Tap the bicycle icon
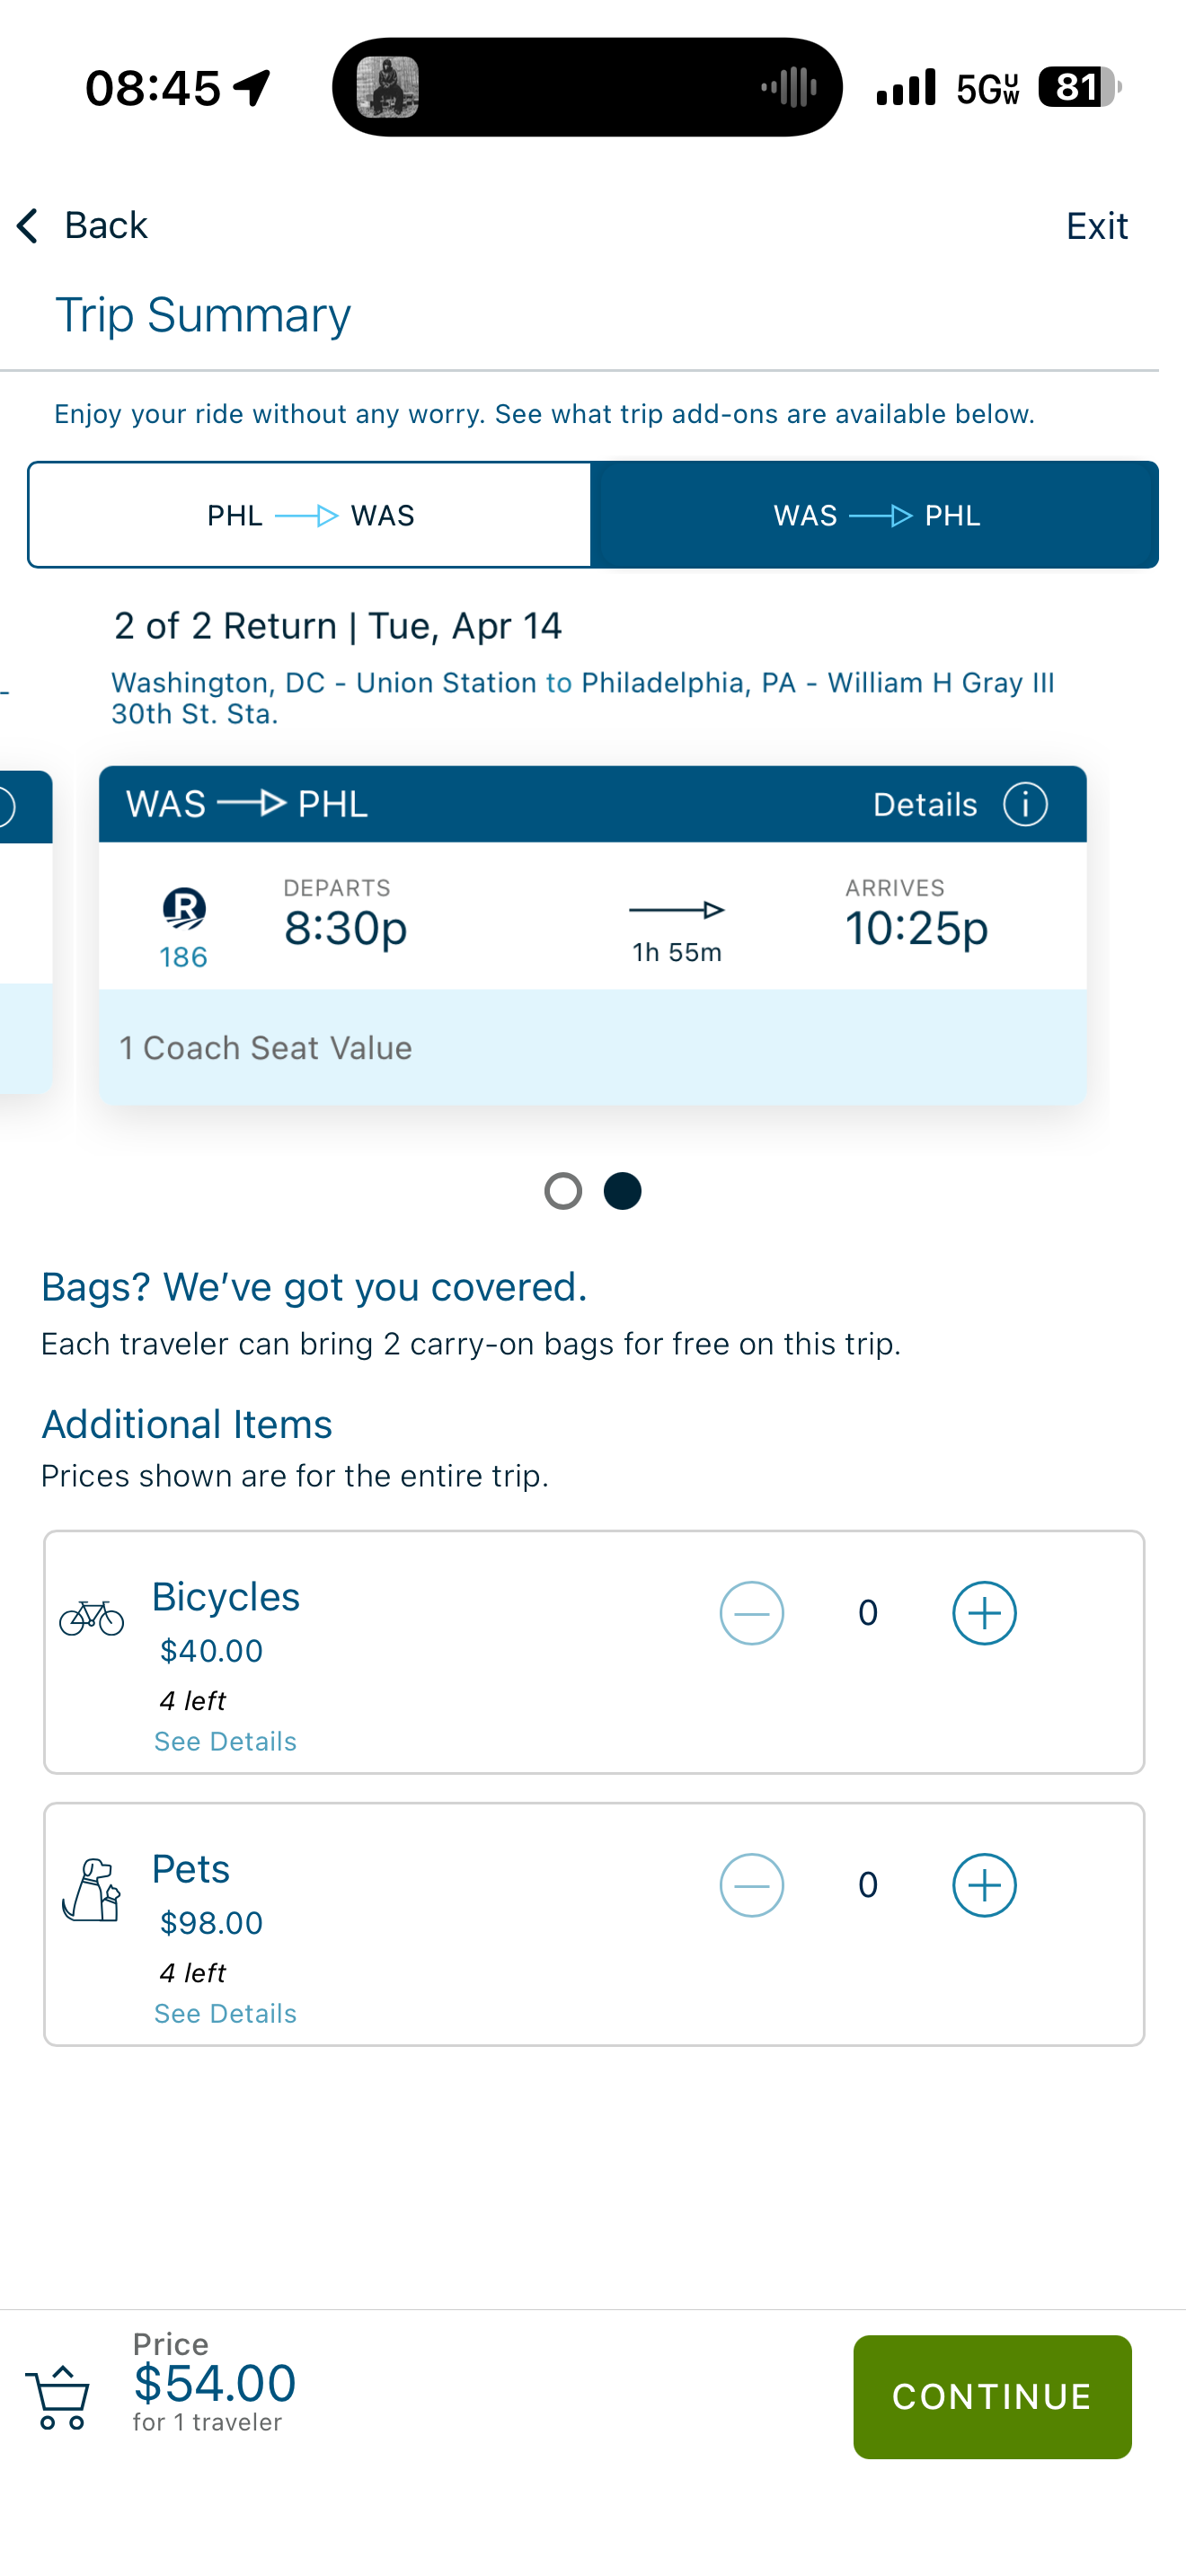The height and width of the screenshot is (2576, 1186). [x=91, y=1617]
